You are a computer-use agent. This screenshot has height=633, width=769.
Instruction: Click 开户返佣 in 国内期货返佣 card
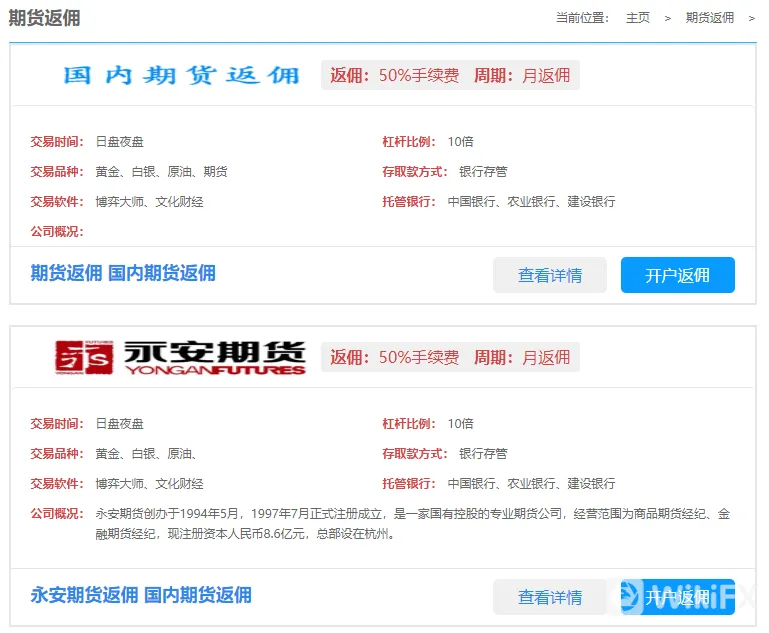[x=678, y=275]
